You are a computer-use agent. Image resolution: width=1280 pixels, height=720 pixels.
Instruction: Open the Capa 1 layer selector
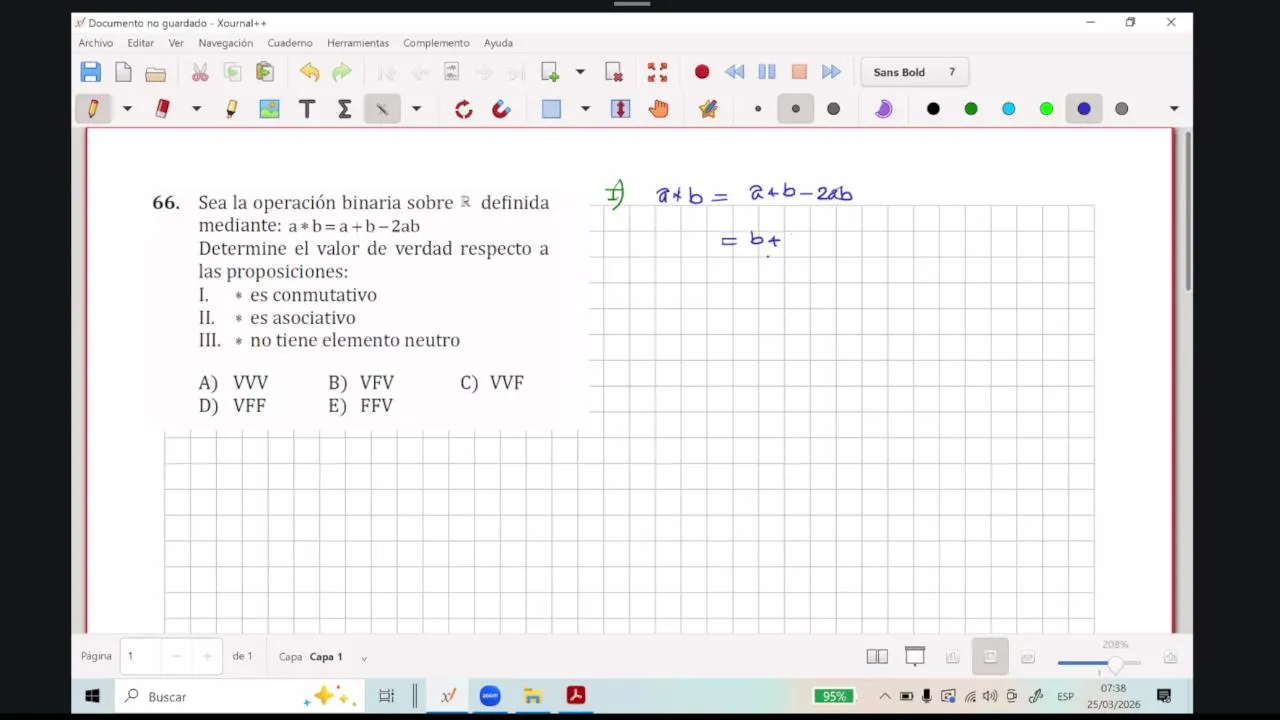tap(338, 657)
